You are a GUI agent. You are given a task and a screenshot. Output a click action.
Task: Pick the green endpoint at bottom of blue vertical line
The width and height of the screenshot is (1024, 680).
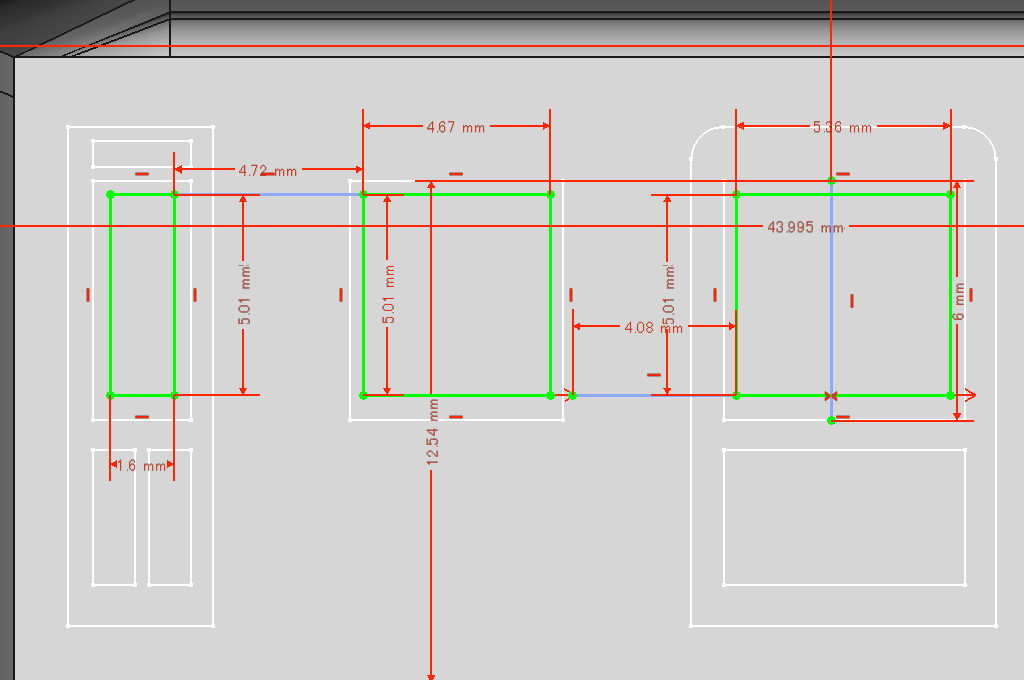[x=831, y=421]
